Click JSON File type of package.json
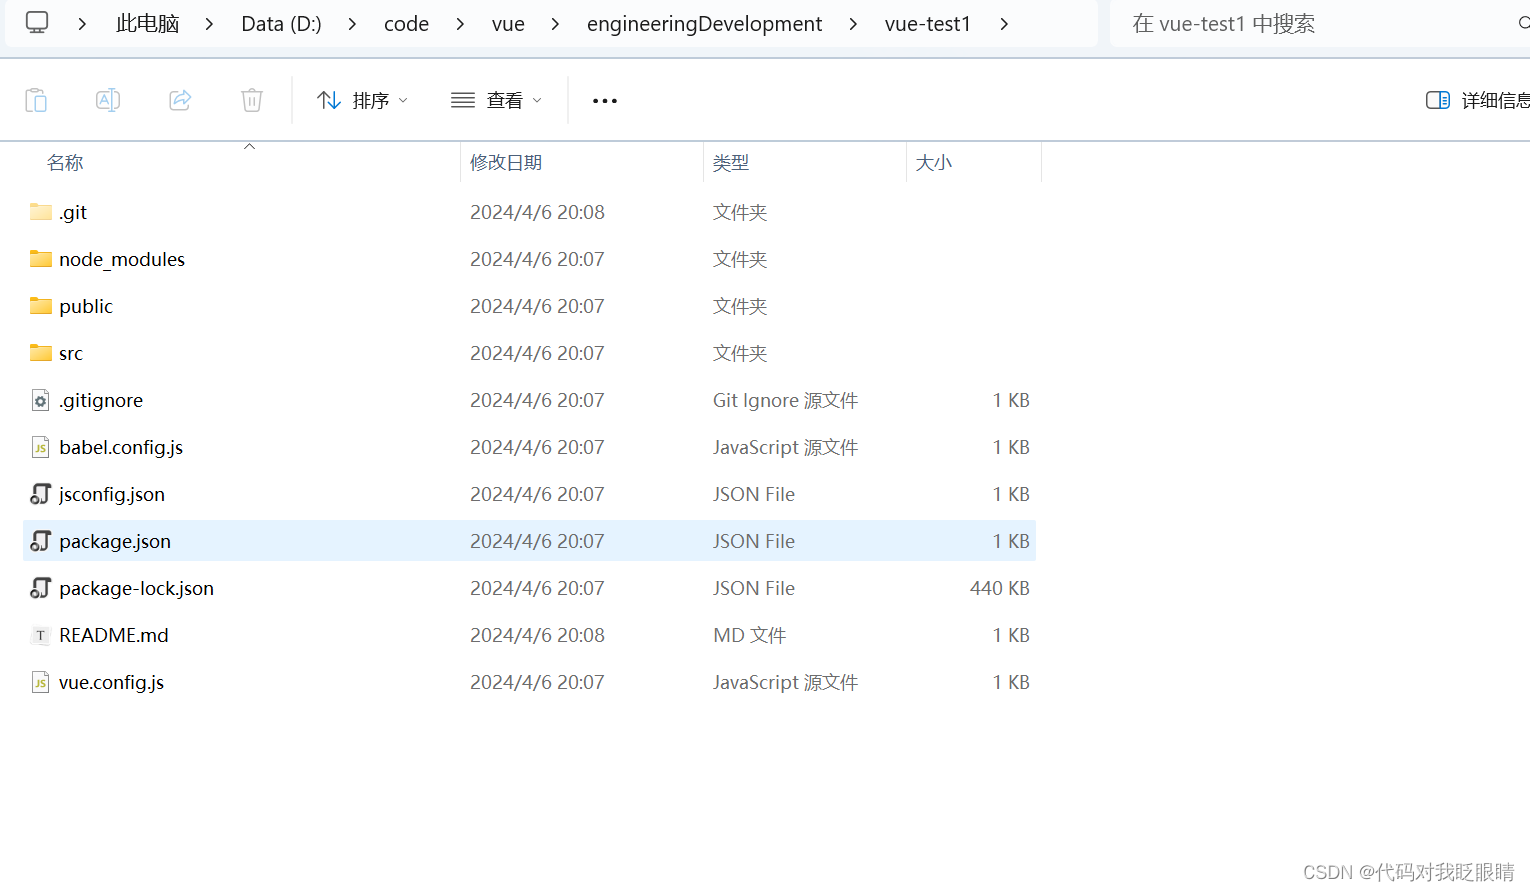Image resolution: width=1530 pixels, height=891 pixels. tap(753, 541)
